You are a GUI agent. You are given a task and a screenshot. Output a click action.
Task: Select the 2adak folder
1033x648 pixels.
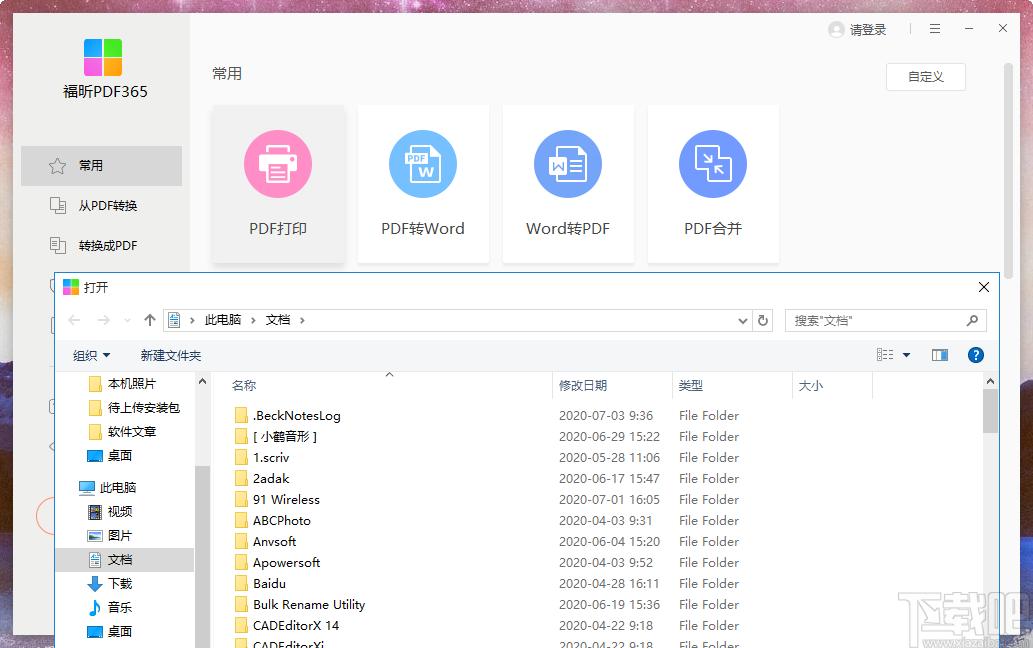click(271, 479)
